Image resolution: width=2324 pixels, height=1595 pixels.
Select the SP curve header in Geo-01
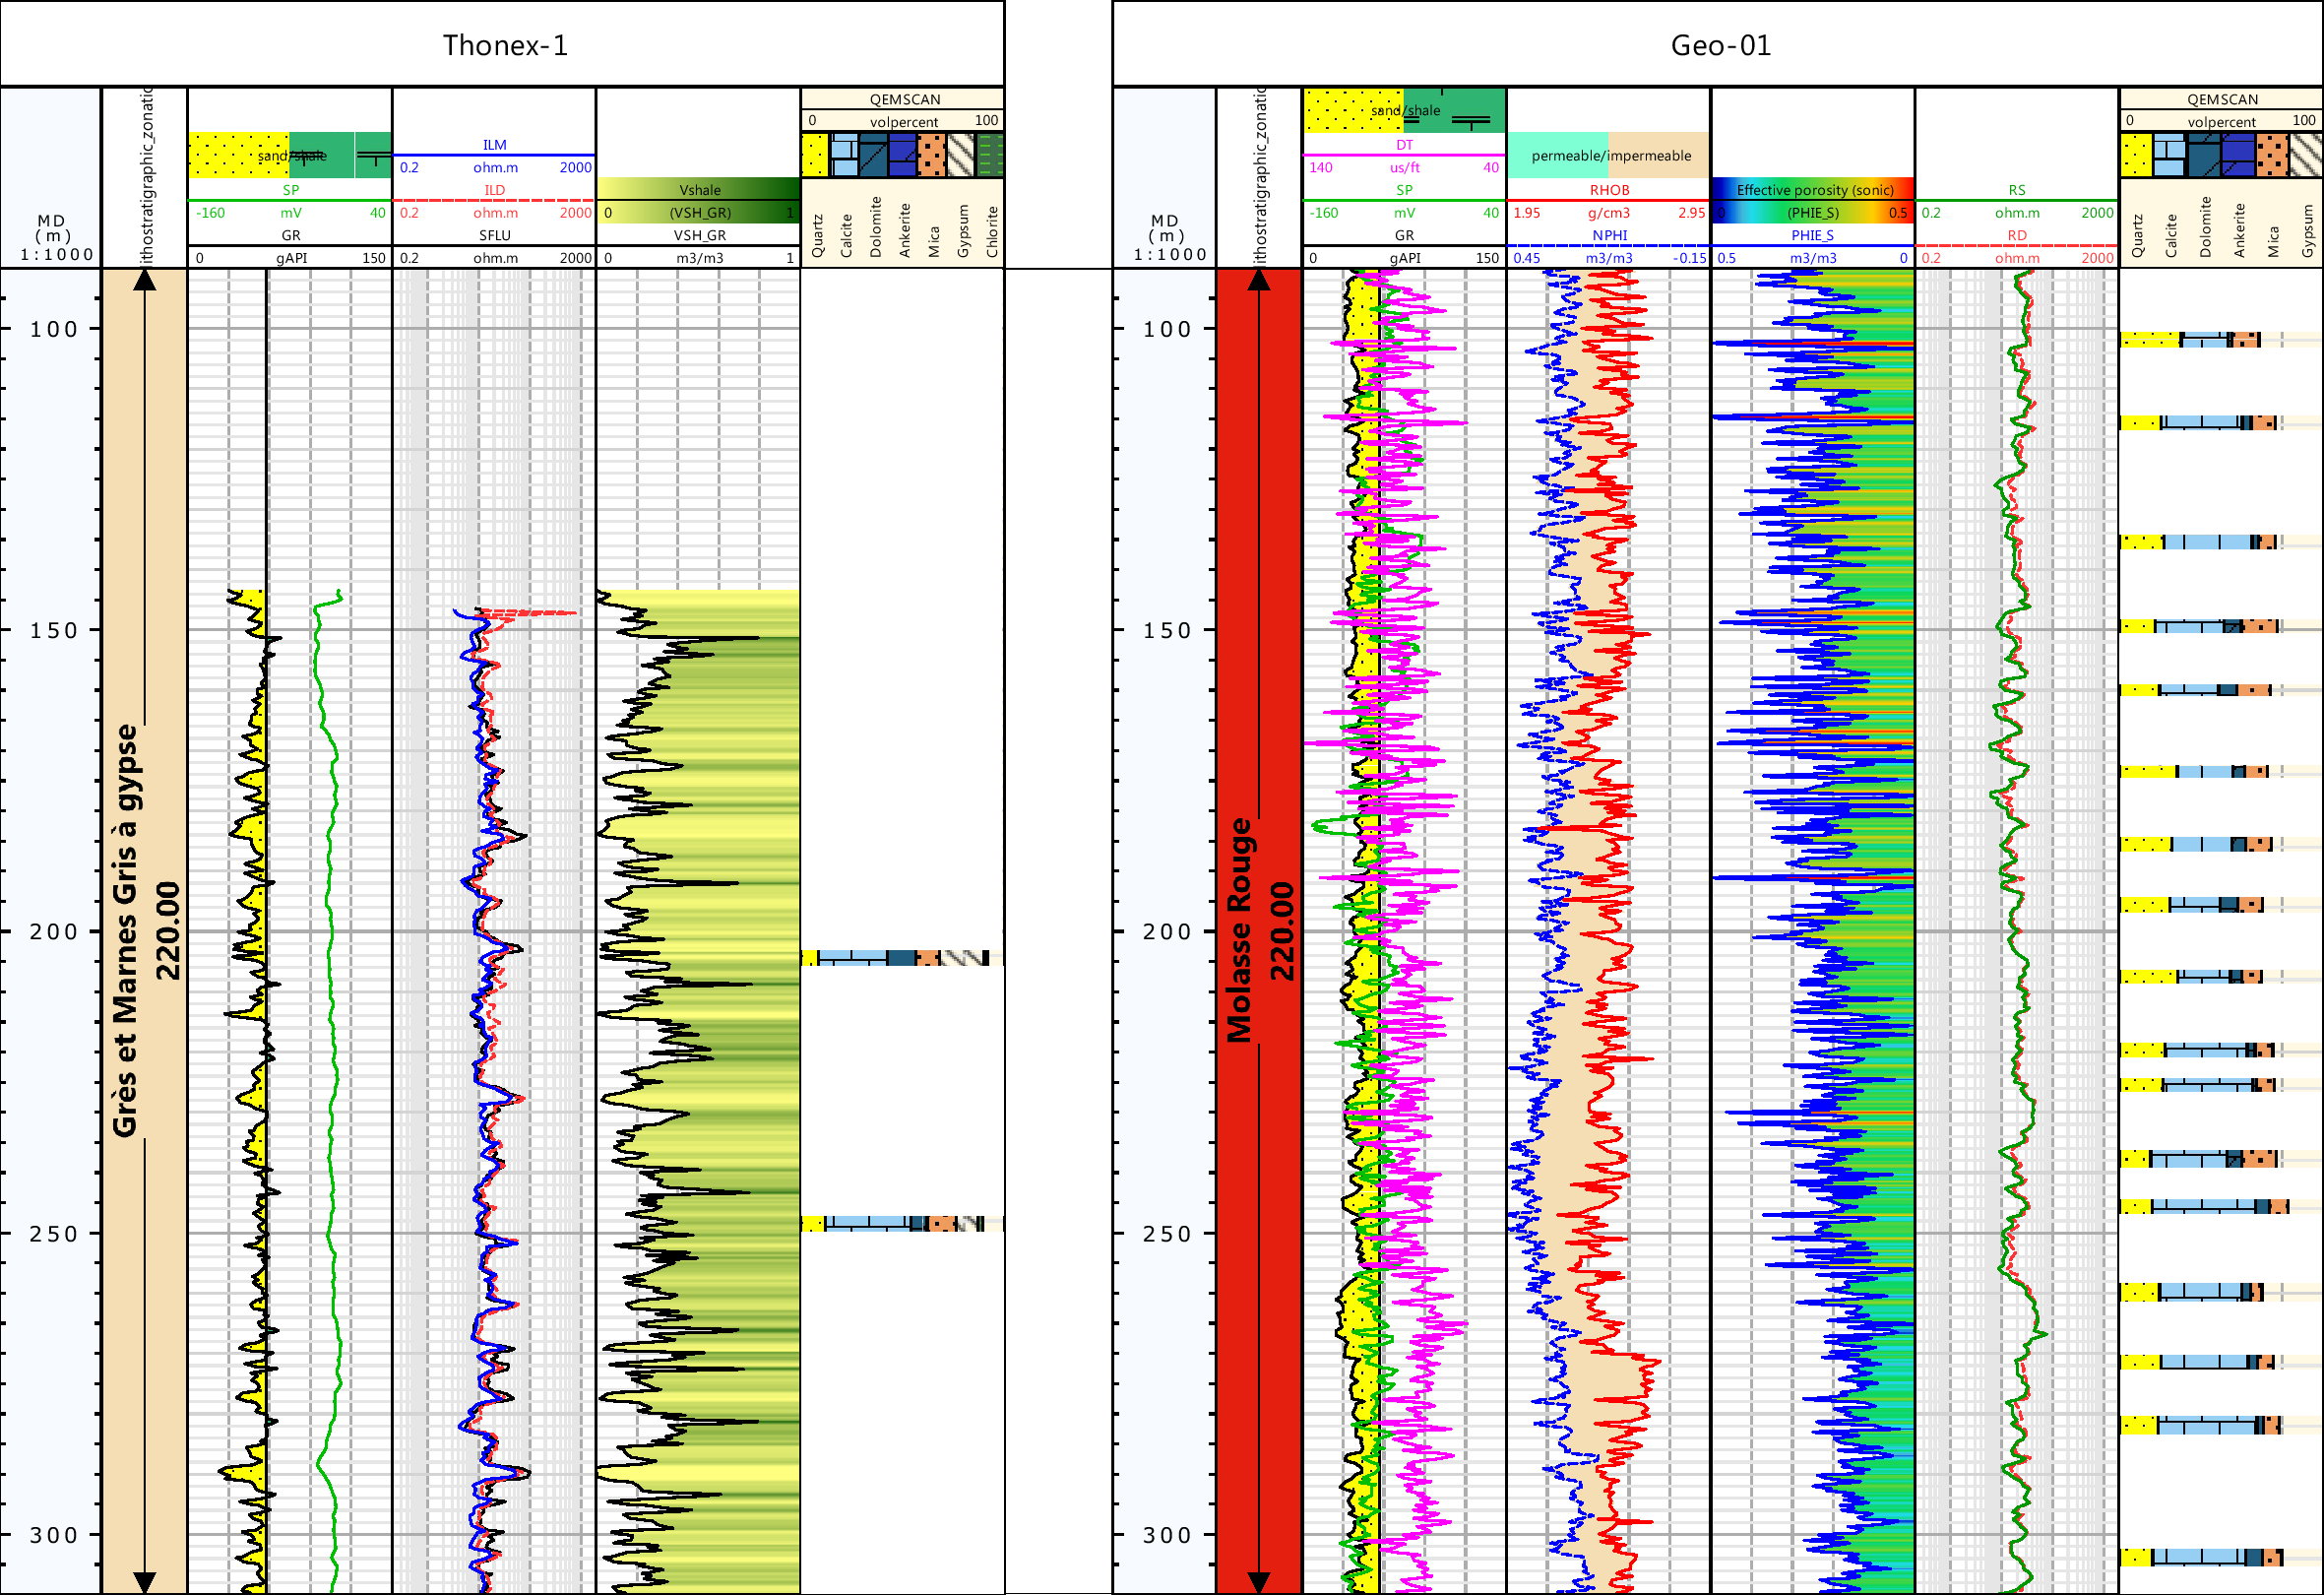point(1404,190)
